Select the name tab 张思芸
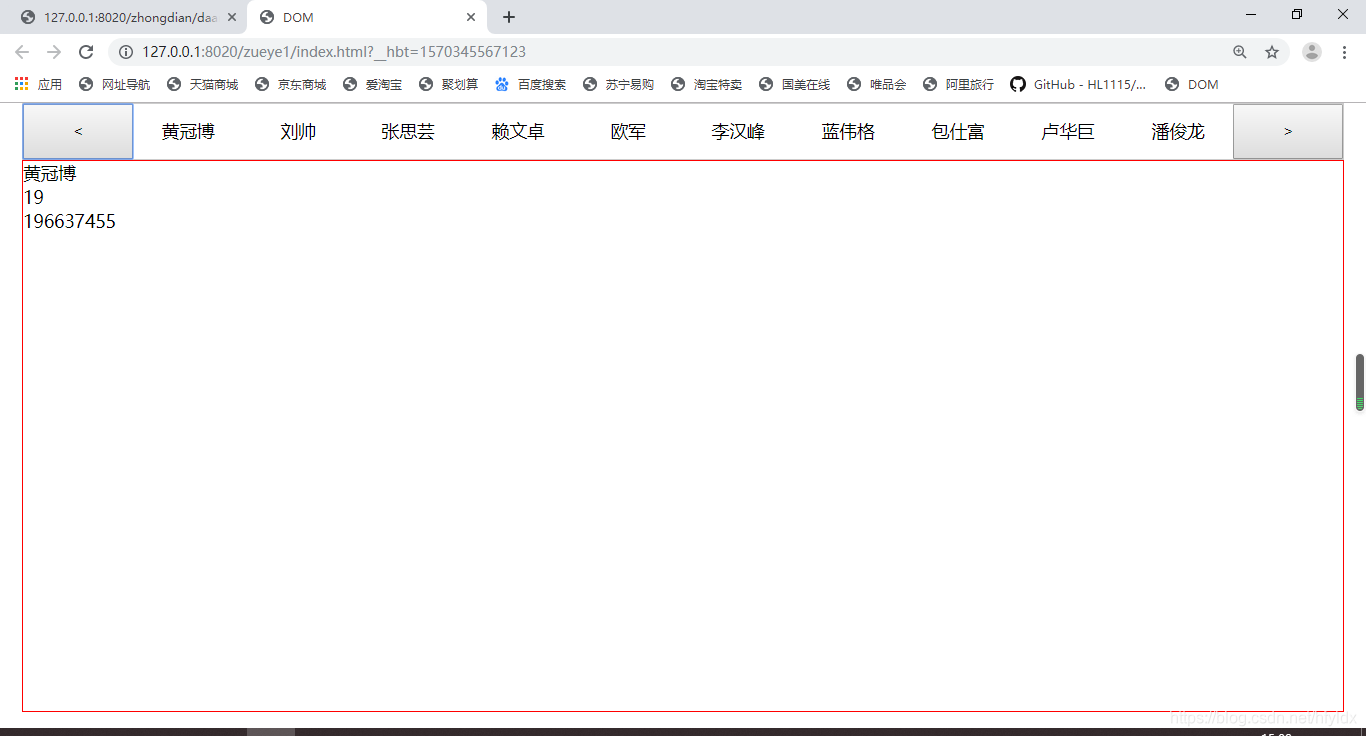 408,131
